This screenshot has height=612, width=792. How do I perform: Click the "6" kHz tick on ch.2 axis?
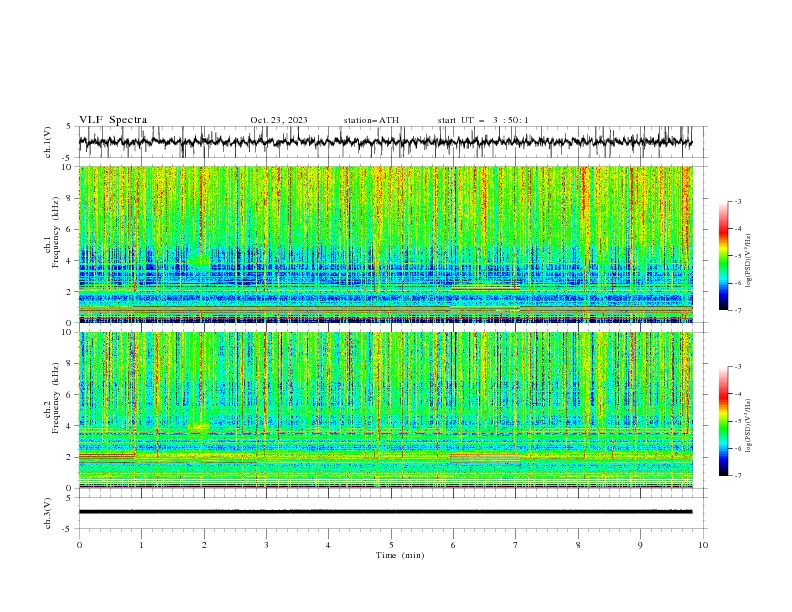click(70, 395)
